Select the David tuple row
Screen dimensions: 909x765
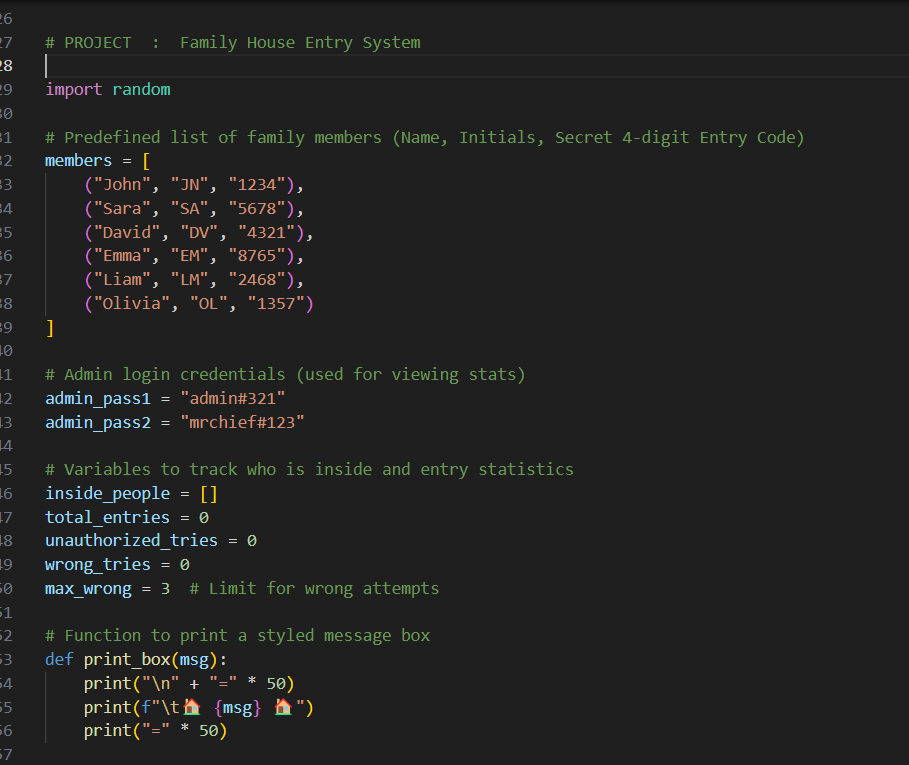tap(199, 232)
